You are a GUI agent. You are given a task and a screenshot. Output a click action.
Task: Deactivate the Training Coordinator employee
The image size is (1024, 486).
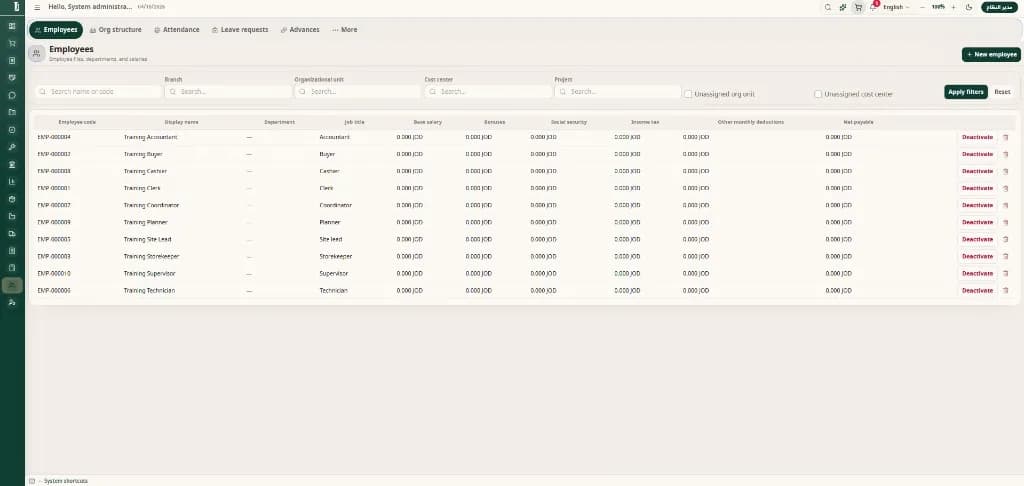coord(977,205)
